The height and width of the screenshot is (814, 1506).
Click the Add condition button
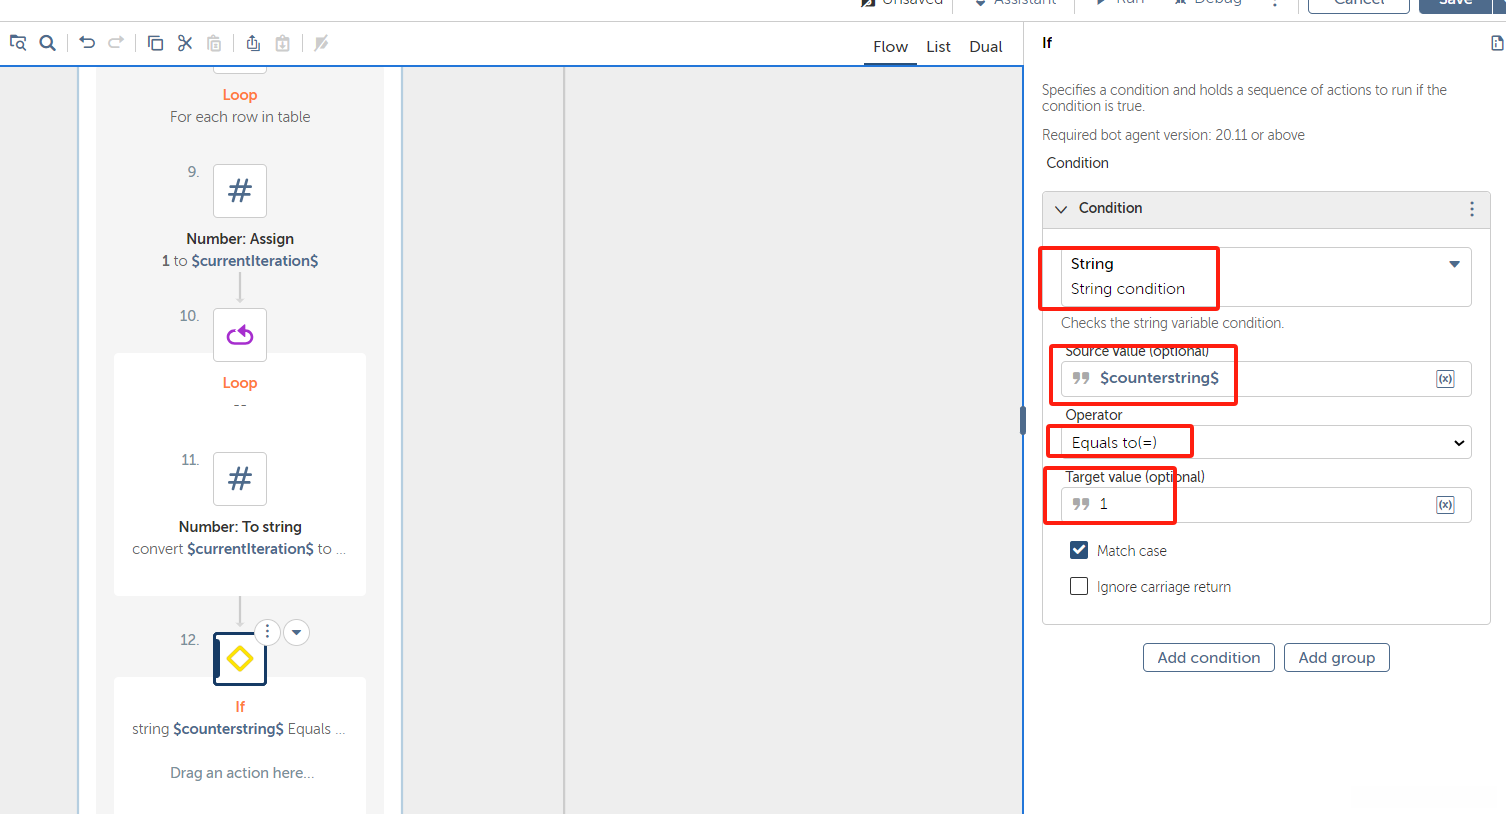point(1209,658)
